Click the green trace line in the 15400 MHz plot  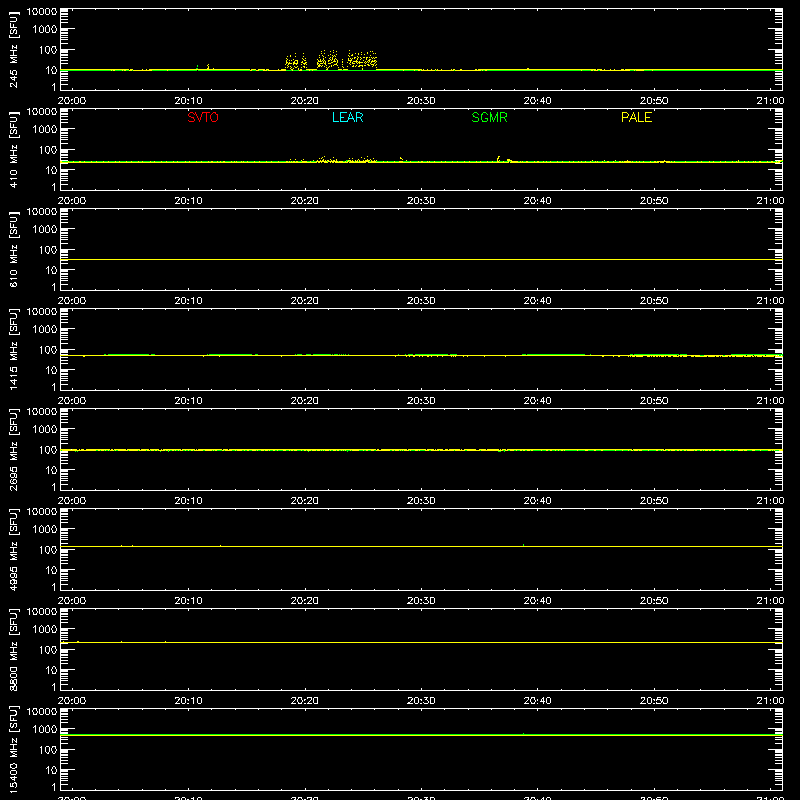click(421, 735)
